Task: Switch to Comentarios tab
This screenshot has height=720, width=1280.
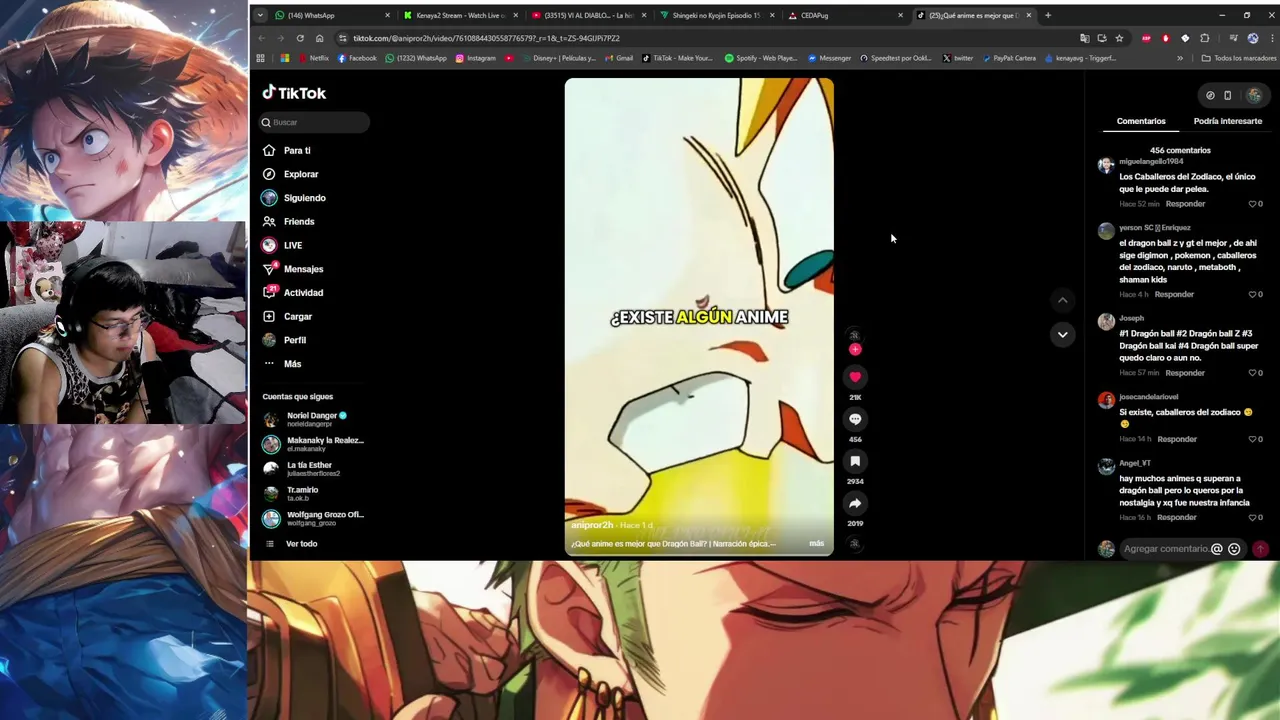Action: click(1141, 121)
